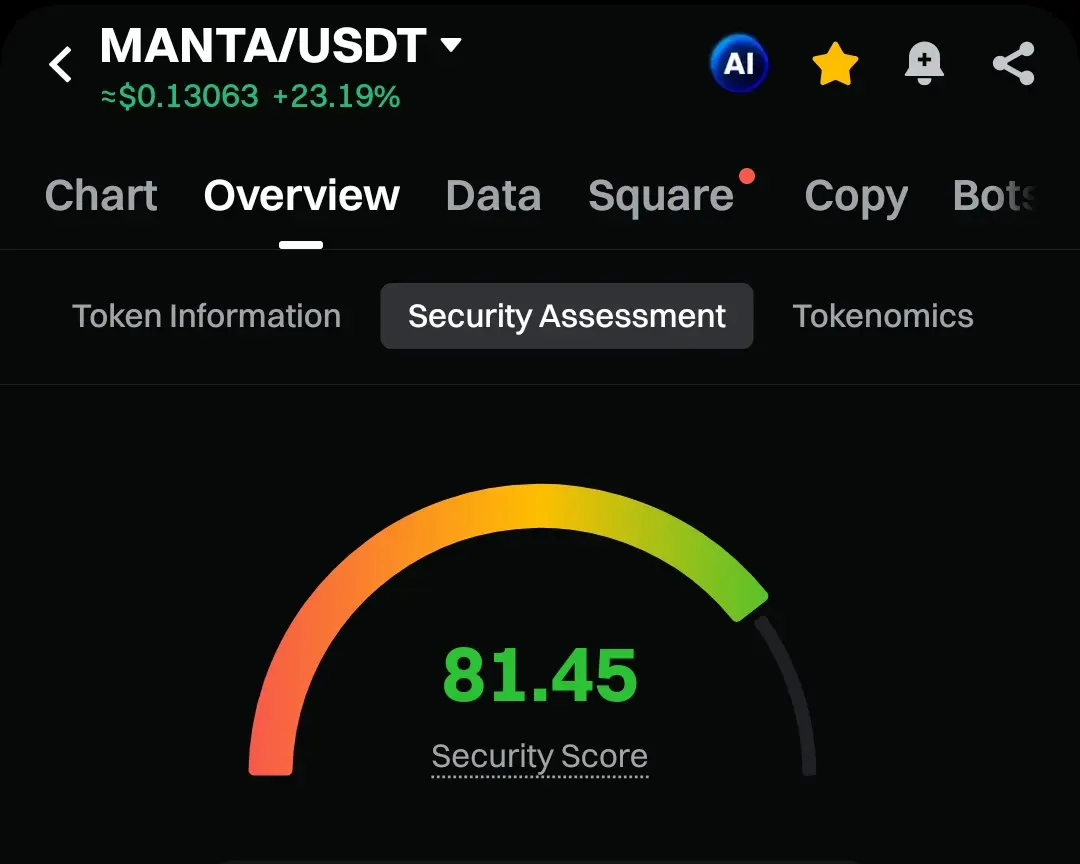The width and height of the screenshot is (1080, 864).
Task: Click the ≈$0.13063 price text
Action: [179, 96]
